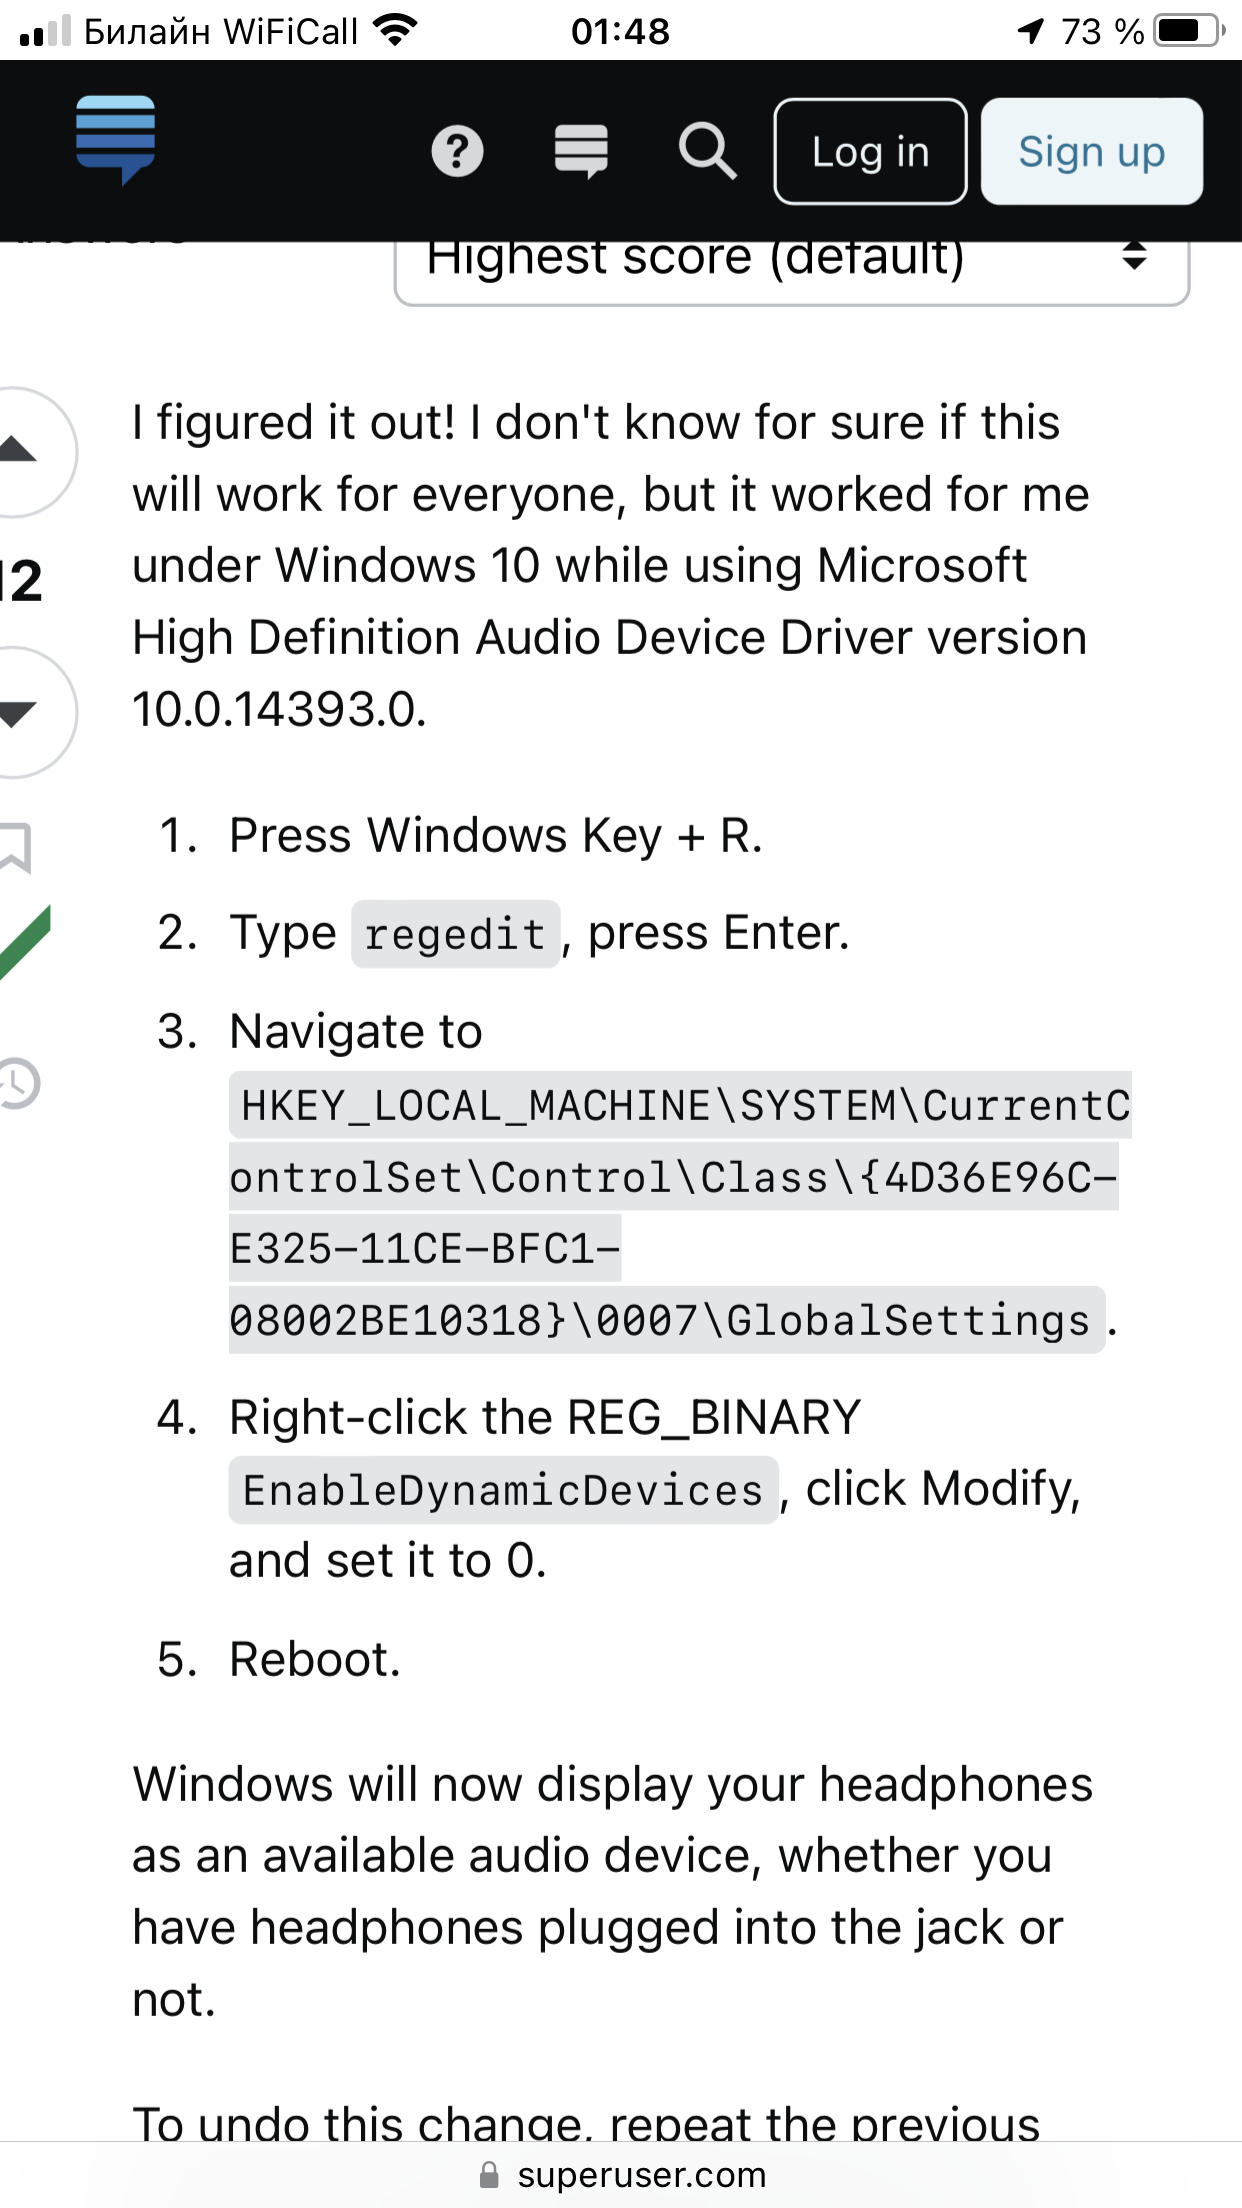Tap the sort dropdown's up-down arrows
Viewport: 1242px width, 2208px height.
tap(1133, 256)
